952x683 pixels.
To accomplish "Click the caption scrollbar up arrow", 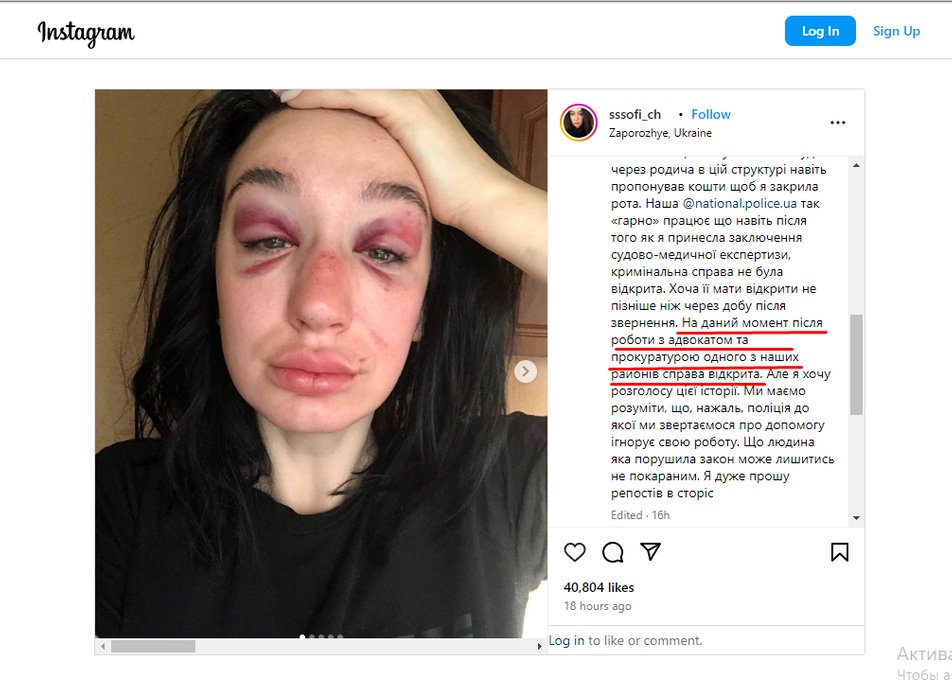I will click(856, 165).
